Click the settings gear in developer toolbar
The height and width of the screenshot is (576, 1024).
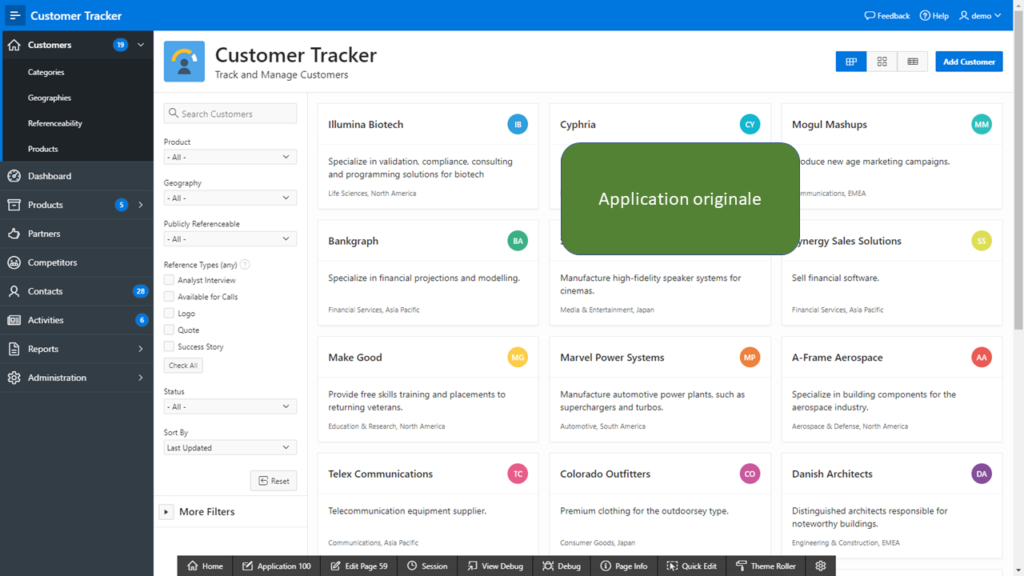(x=820, y=566)
